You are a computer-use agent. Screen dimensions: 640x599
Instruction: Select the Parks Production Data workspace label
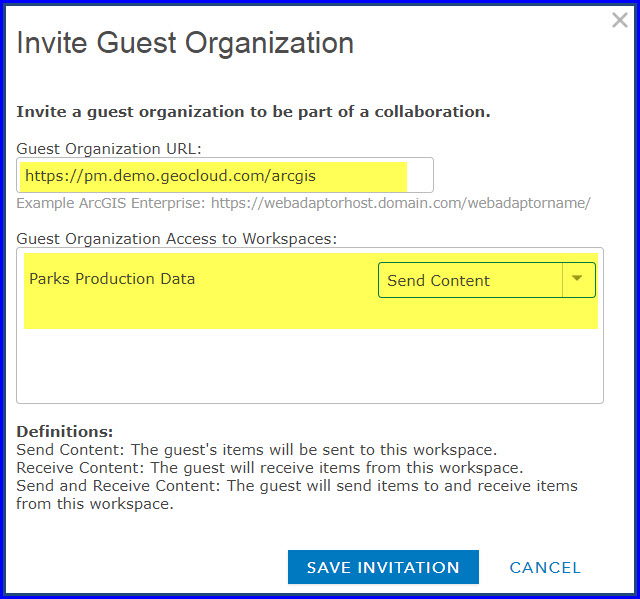point(112,278)
